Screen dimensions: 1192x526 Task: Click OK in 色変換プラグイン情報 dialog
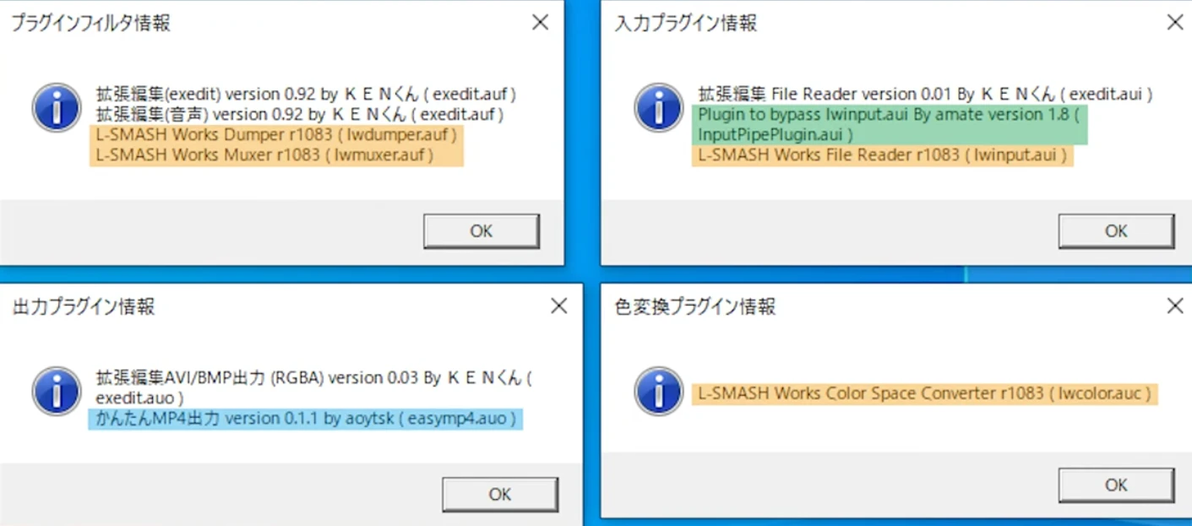coord(1116,485)
